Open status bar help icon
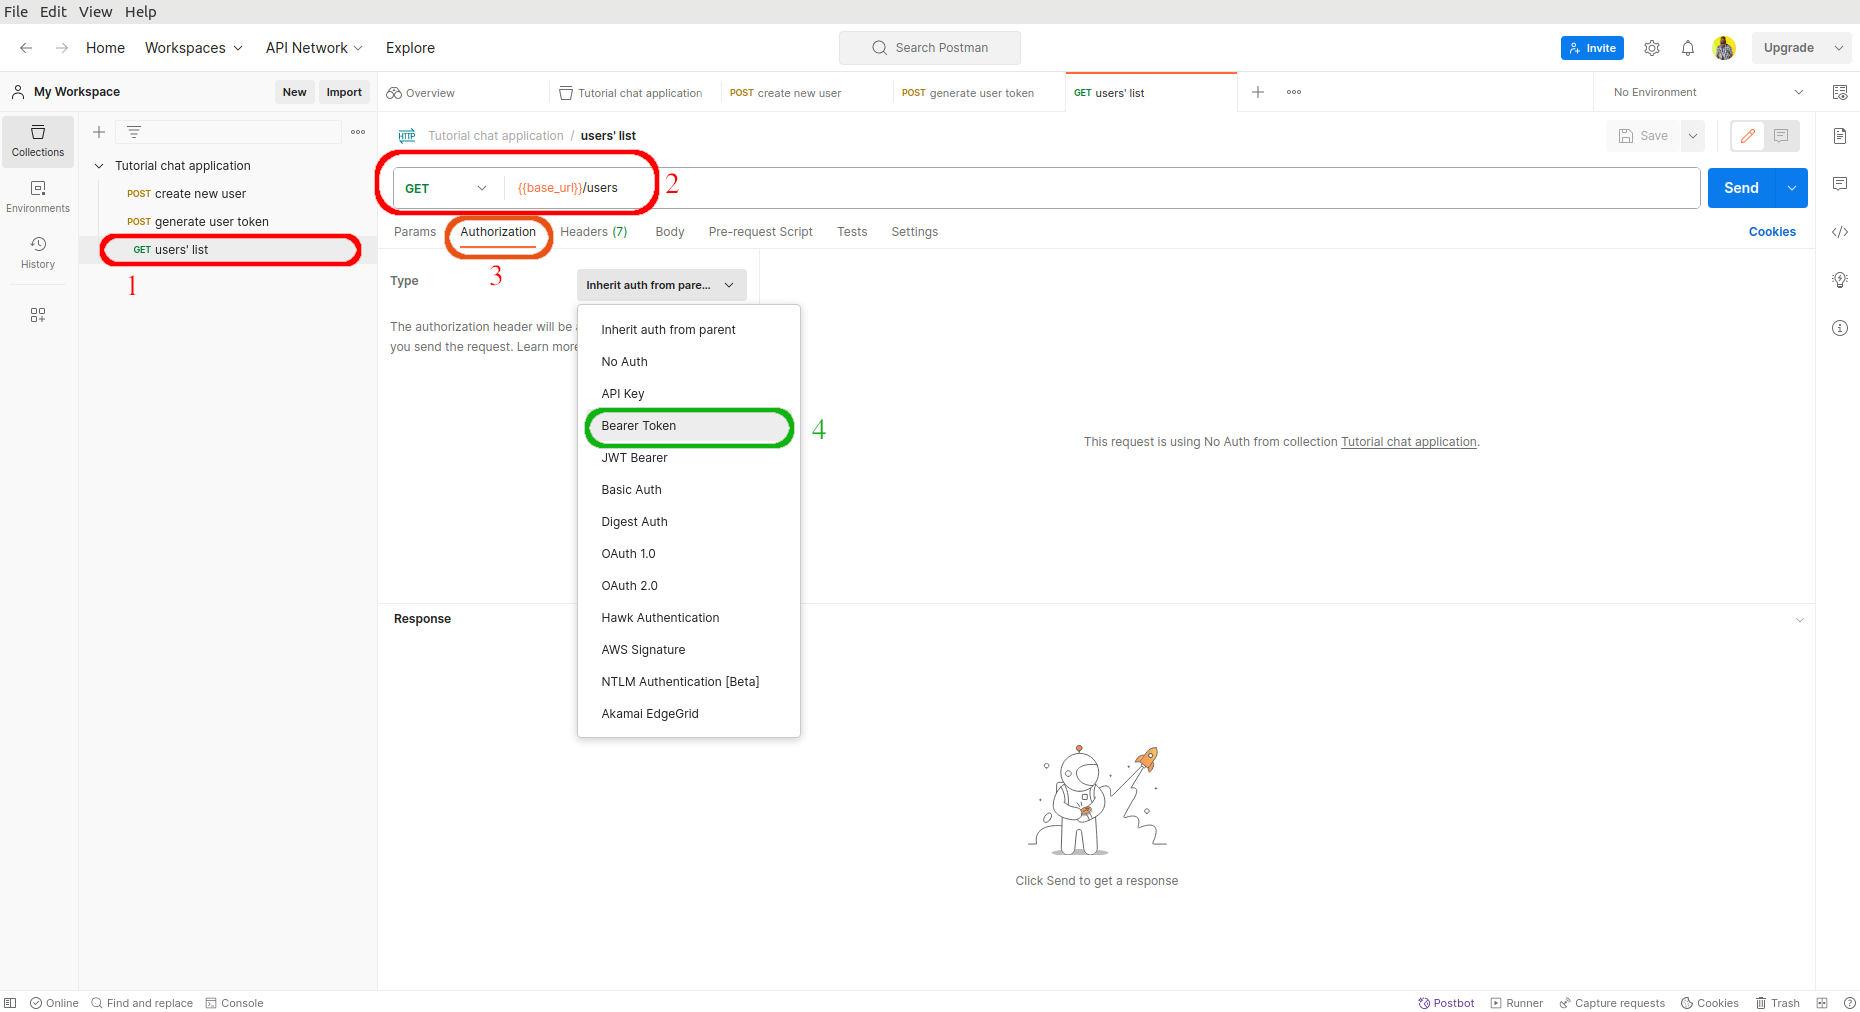 coord(1850,1003)
